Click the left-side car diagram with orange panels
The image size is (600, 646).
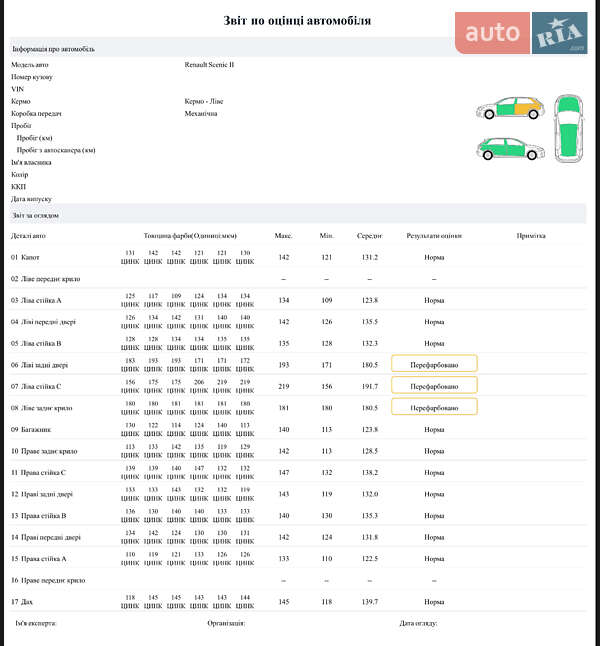(x=510, y=109)
